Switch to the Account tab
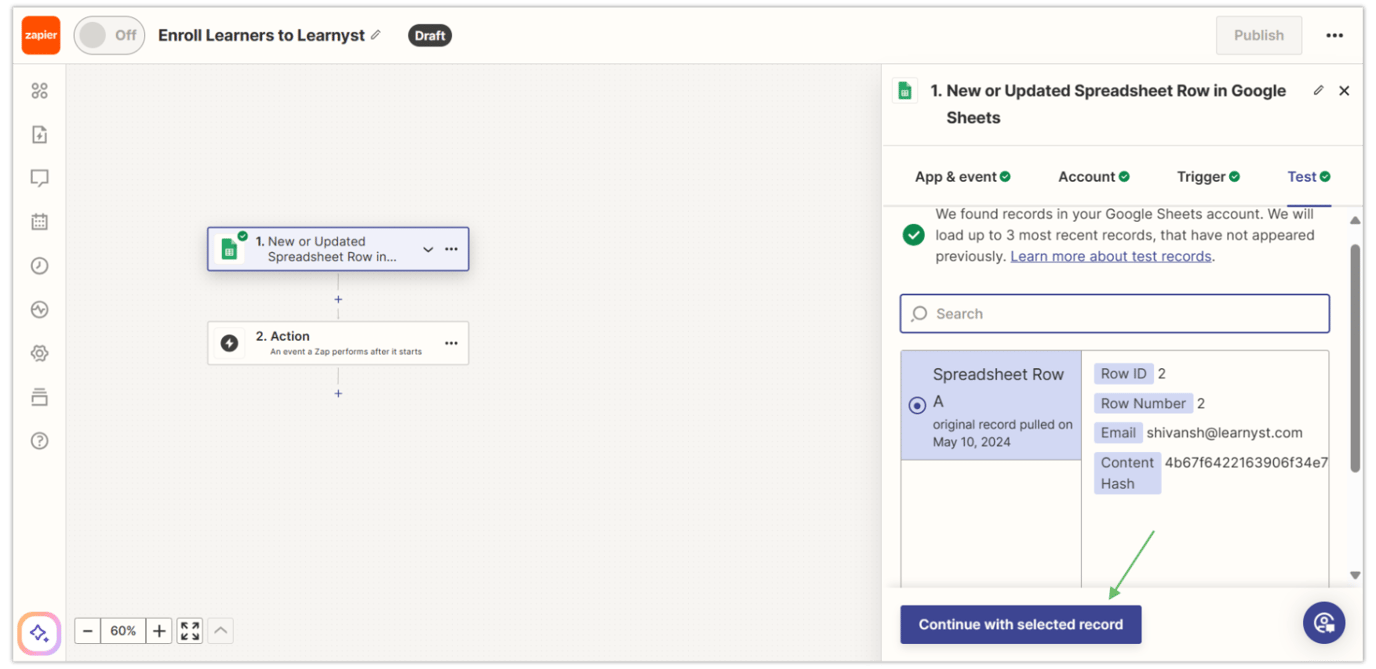The image size is (1376, 669). (x=1093, y=176)
